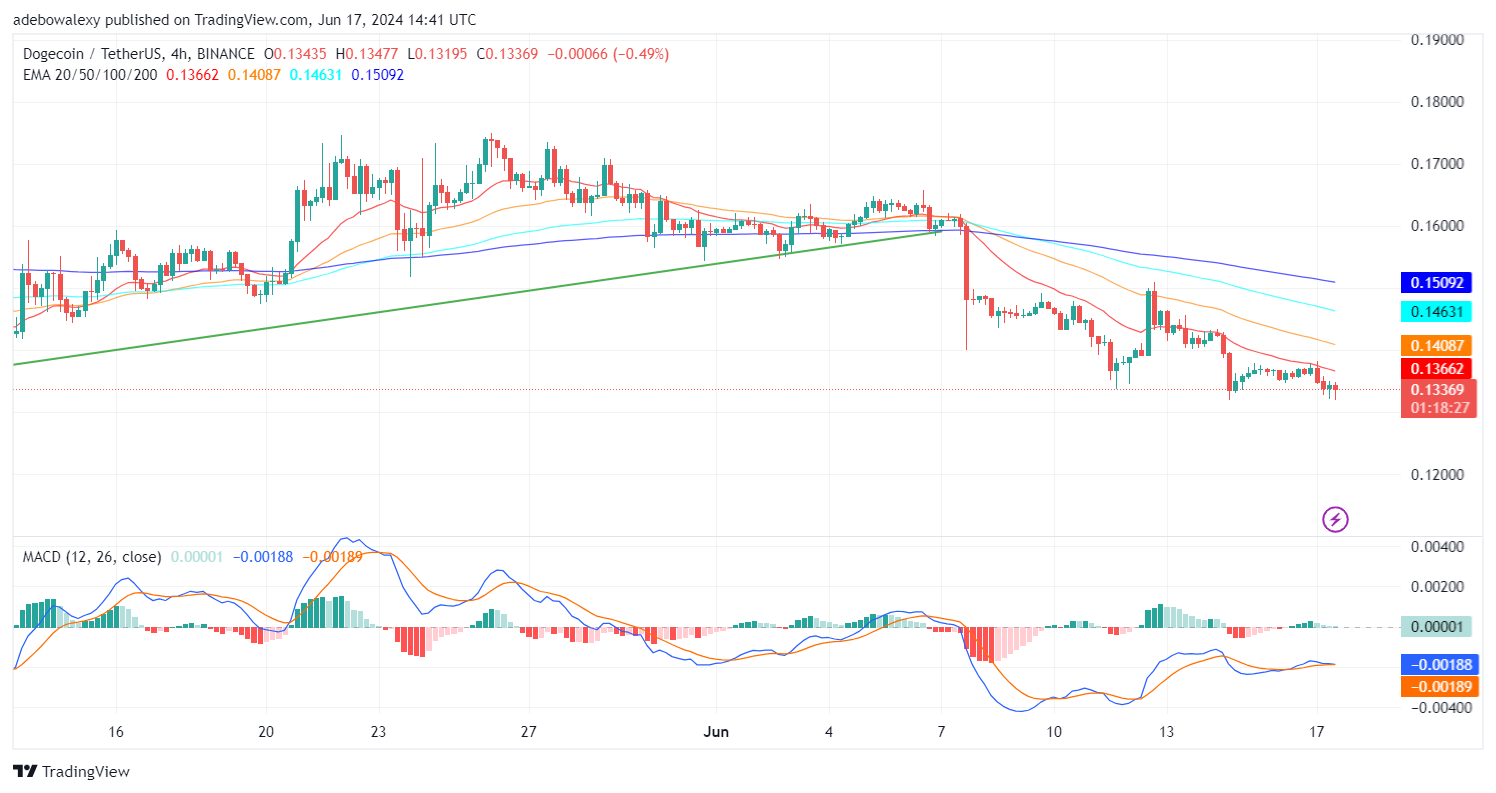This screenshot has width=1496, height=793.
Task: Click the TradingView logo at bottom left
Action: pos(71,772)
